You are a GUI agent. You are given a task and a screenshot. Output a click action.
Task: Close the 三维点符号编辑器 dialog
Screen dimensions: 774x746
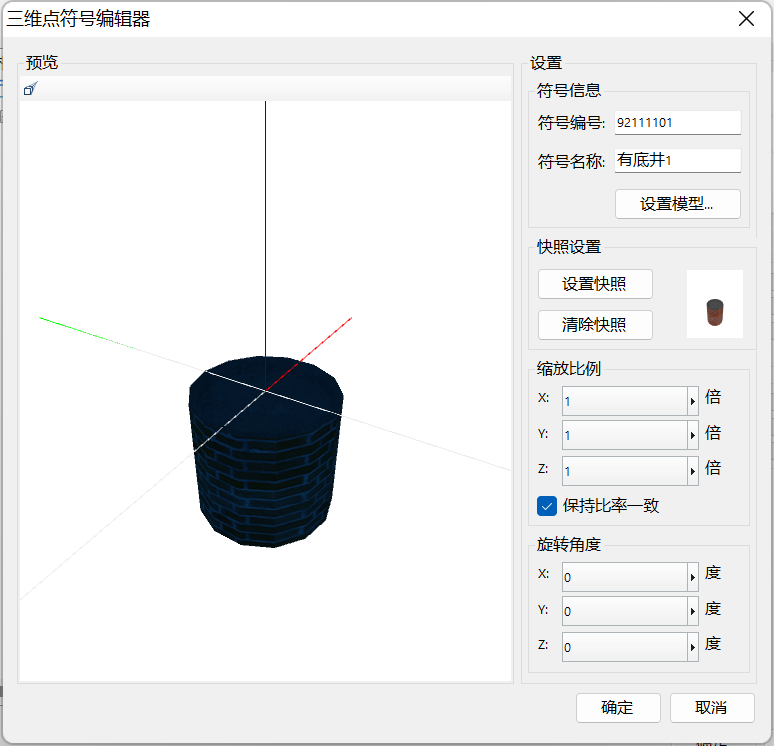746,19
